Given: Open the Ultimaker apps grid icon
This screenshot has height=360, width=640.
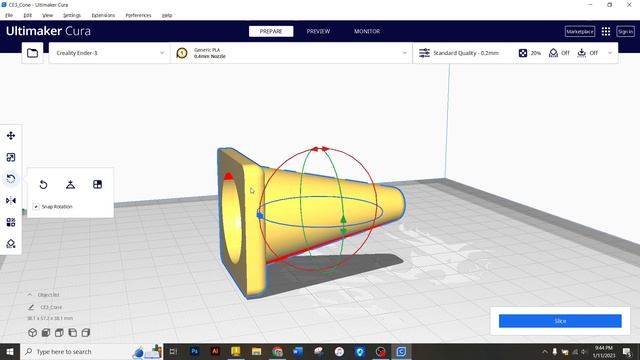Looking at the screenshot, I should 606,31.
